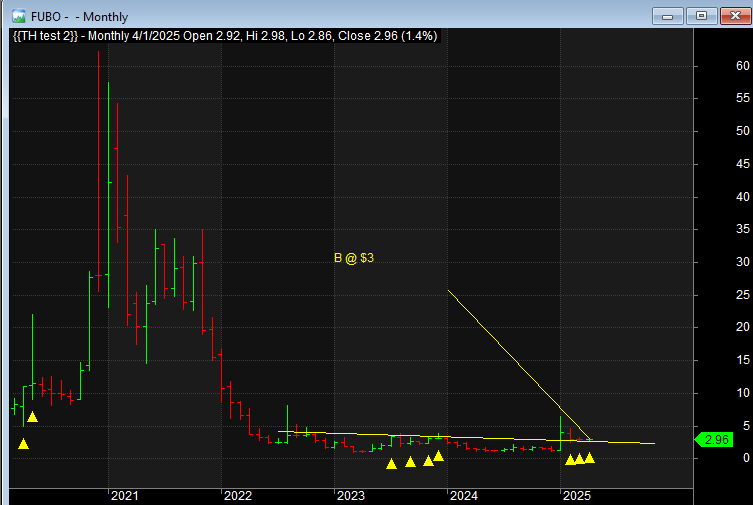Click the lowest yellow triangle under the 2020 bars
753x505 pixels.
[23, 444]
